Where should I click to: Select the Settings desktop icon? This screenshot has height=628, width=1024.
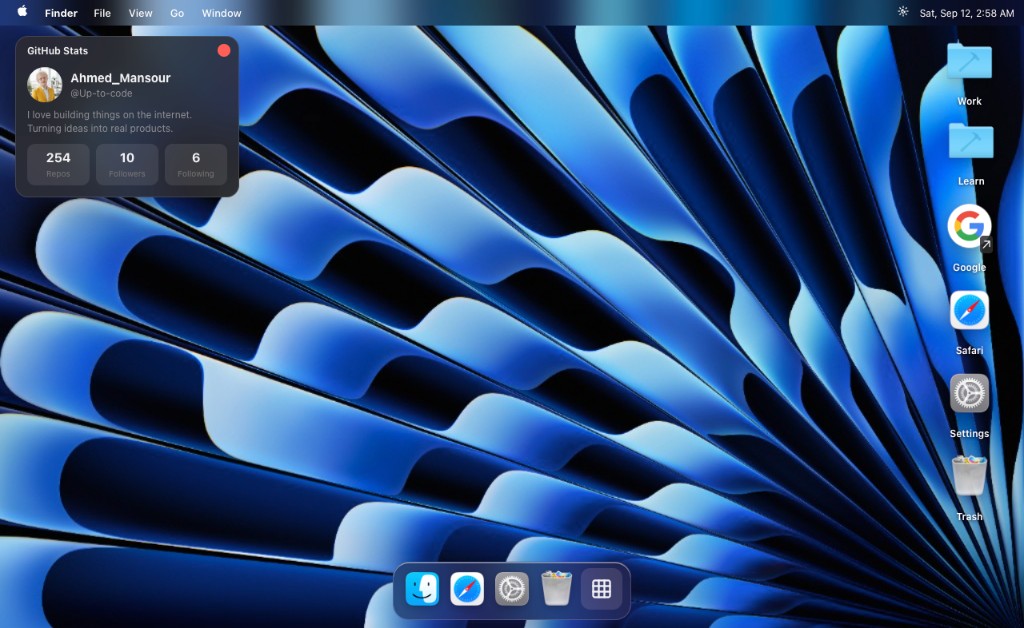coord(969,406)
